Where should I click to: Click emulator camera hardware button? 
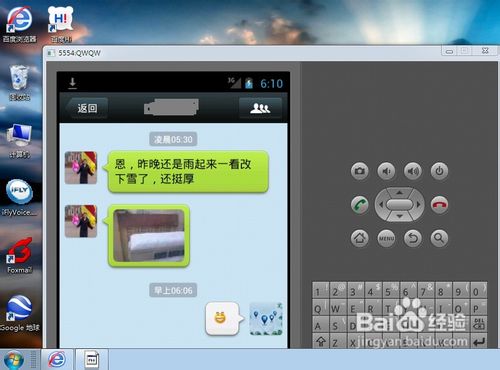tap(359, 171)
